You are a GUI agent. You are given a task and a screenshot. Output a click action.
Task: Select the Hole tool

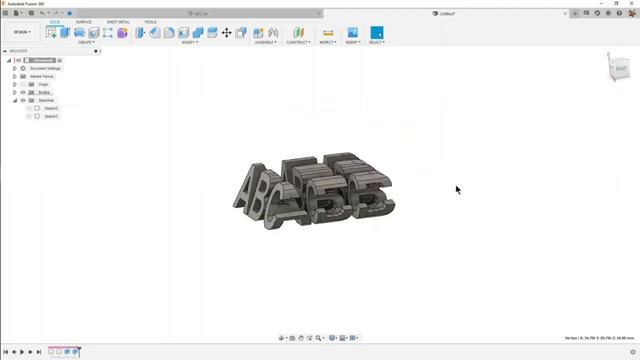[93, 33]
